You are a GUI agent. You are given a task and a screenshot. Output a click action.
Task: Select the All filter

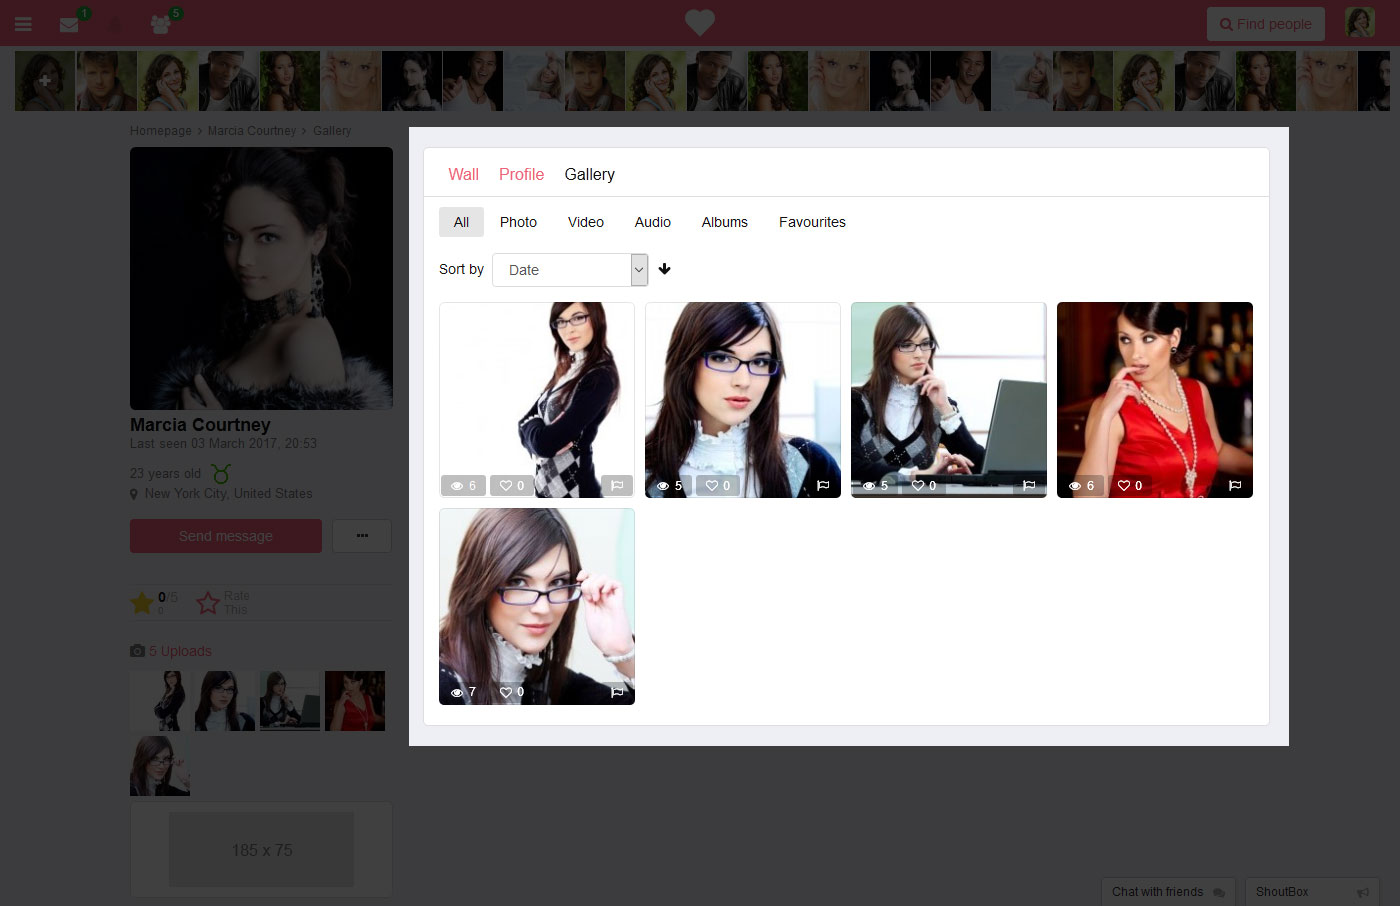point(461,222)
